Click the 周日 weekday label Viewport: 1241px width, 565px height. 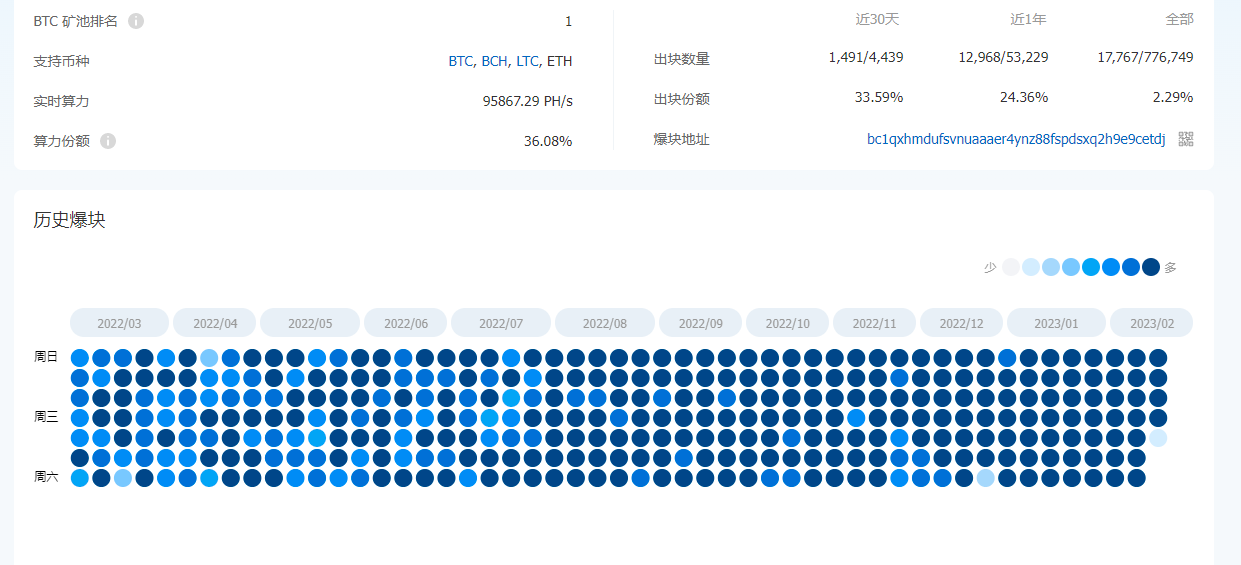point(46,356)
